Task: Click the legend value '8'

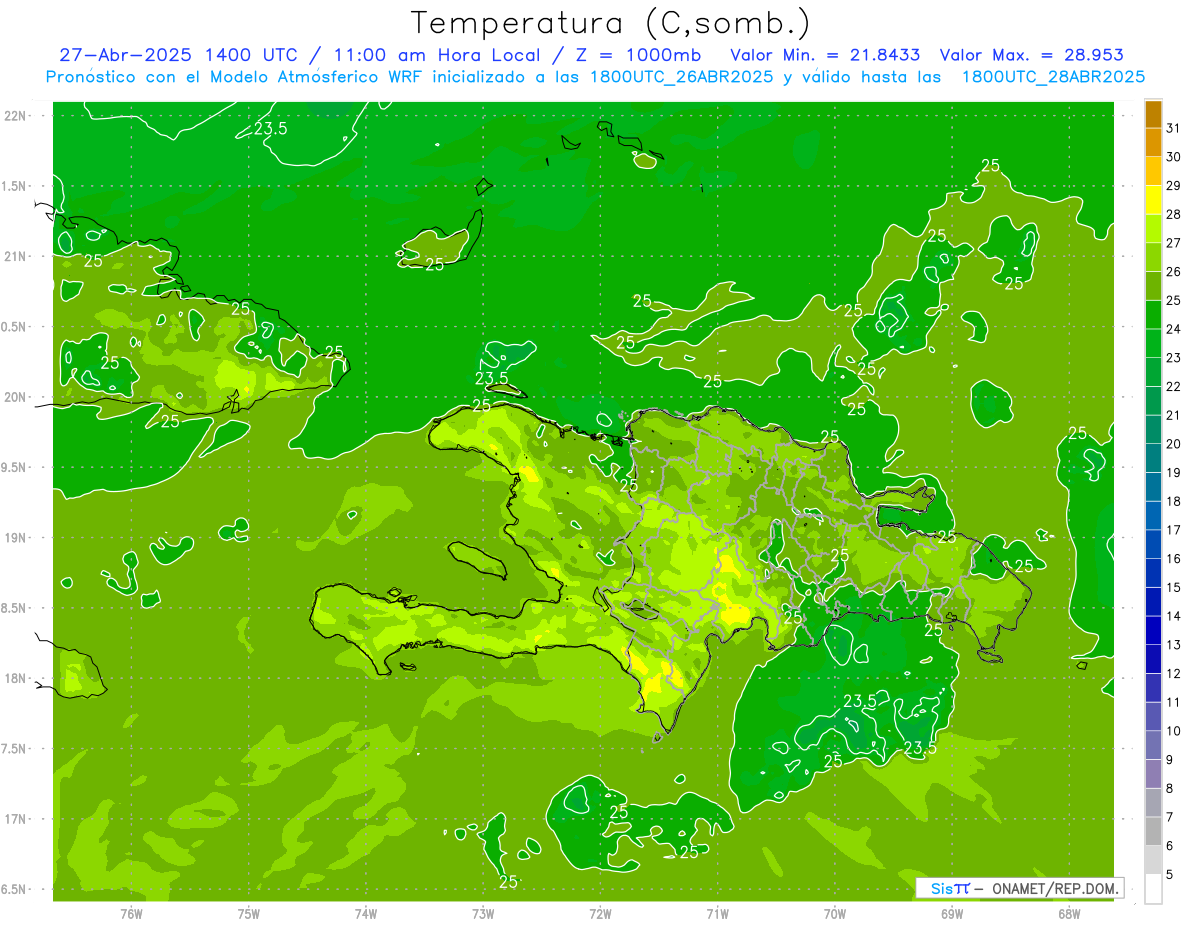Action: point(1170,788)
